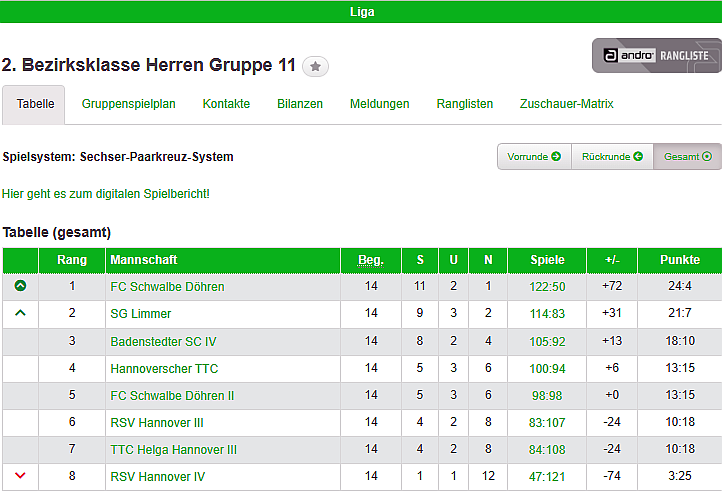Open the TTC Helga Hannover III link
722x494 pixels.
click(173, 450)
